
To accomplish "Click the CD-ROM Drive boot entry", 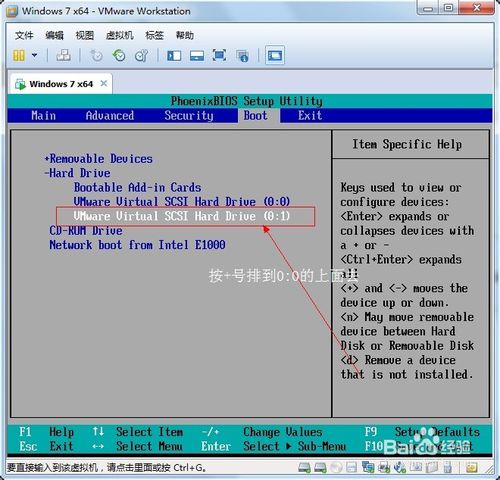I will 86,230.
